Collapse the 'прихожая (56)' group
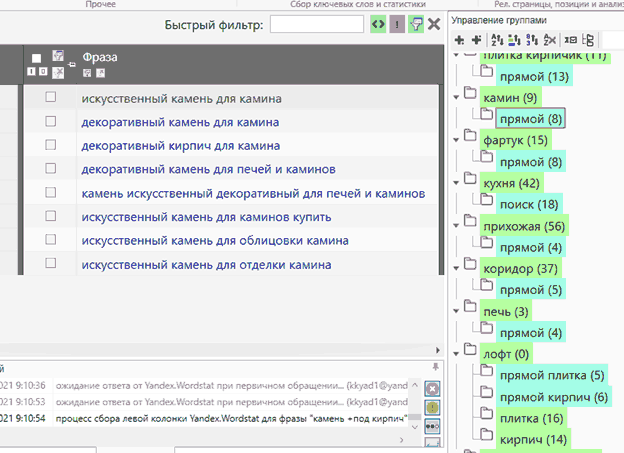This screenshot has height=453, width=624. 456,226
